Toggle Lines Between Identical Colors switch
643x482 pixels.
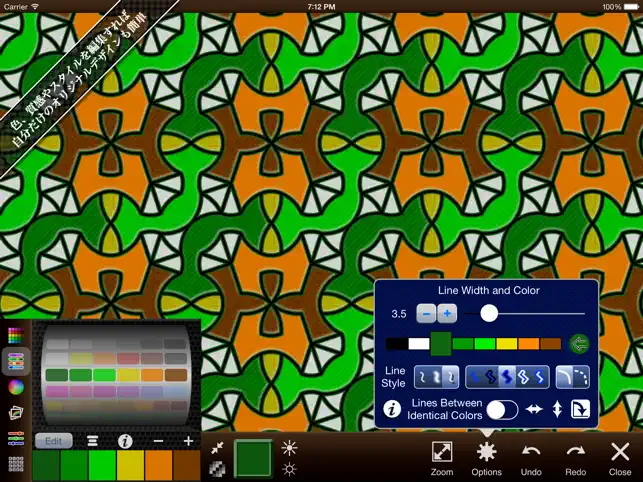[502, 409]
